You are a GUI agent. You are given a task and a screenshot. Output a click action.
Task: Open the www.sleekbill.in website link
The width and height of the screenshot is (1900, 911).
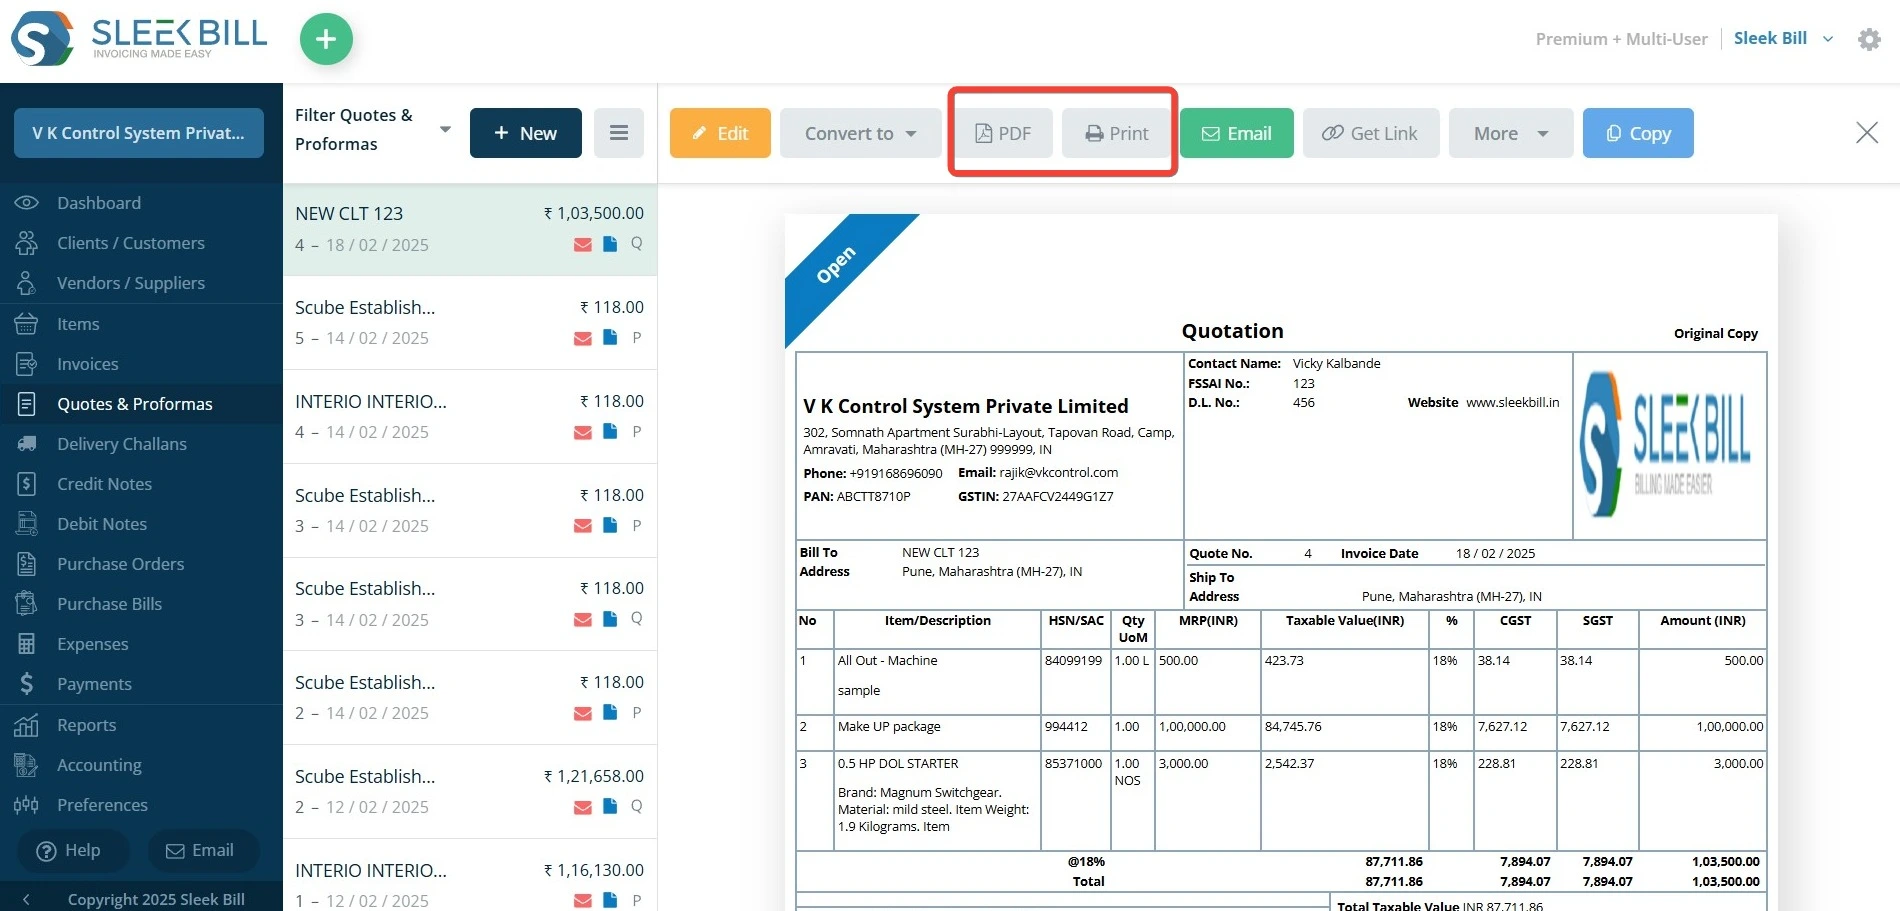[x=1513, y=402]
